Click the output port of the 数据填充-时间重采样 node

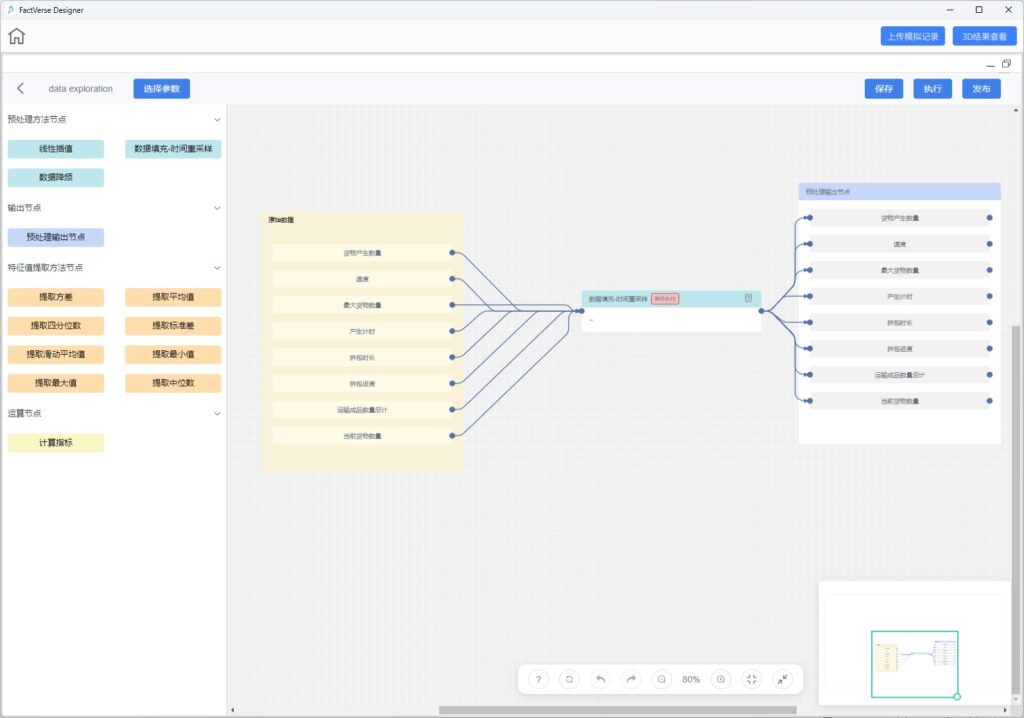[761, 311]
